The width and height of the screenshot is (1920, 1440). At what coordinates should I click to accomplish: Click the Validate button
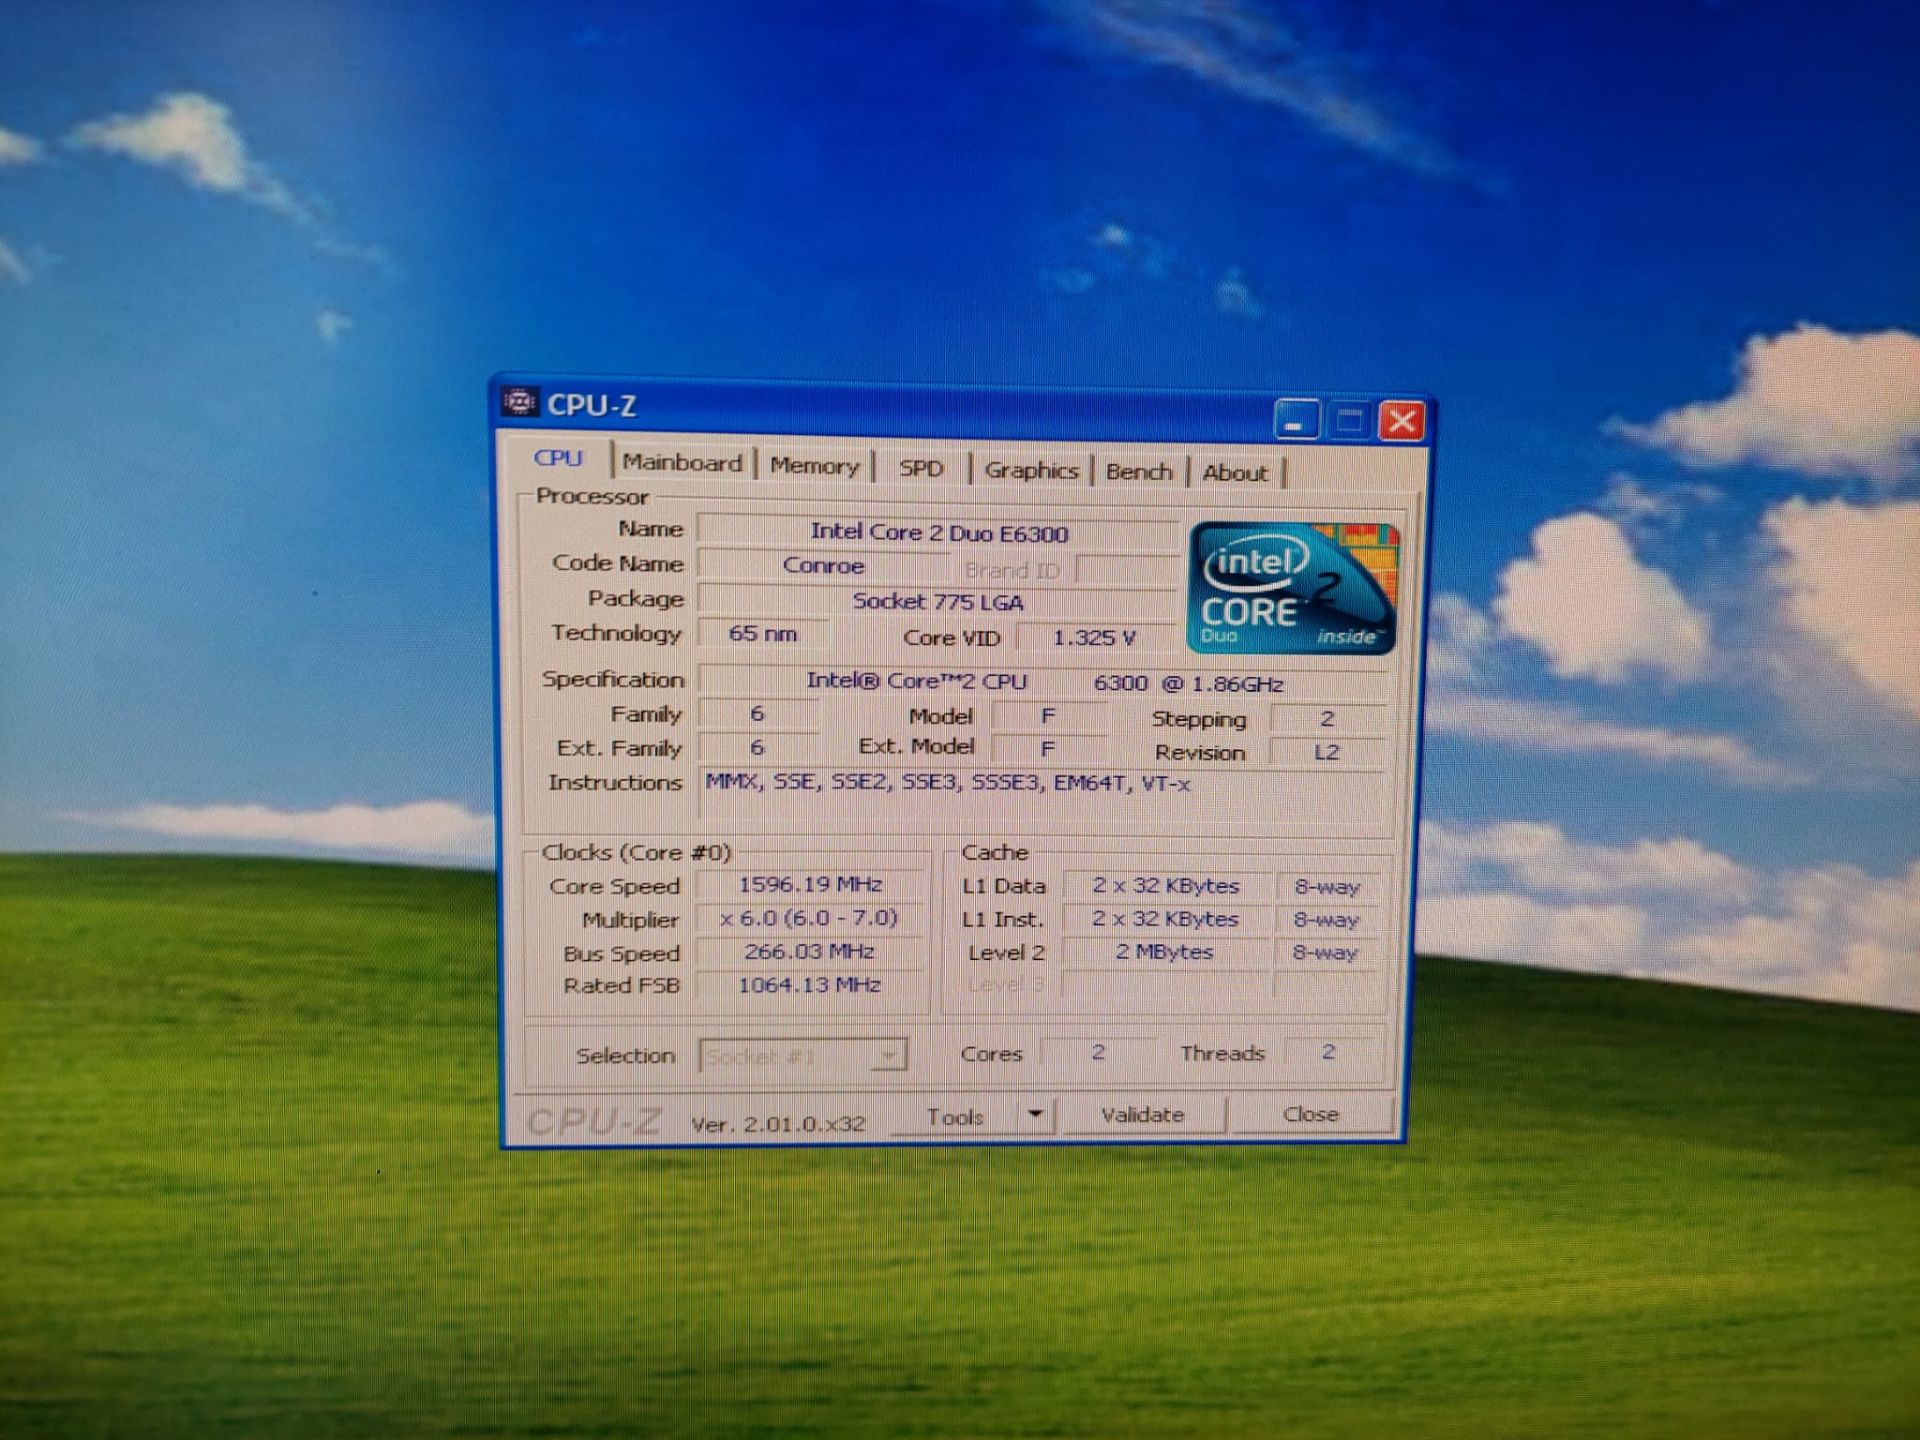pos(1142,1114)
